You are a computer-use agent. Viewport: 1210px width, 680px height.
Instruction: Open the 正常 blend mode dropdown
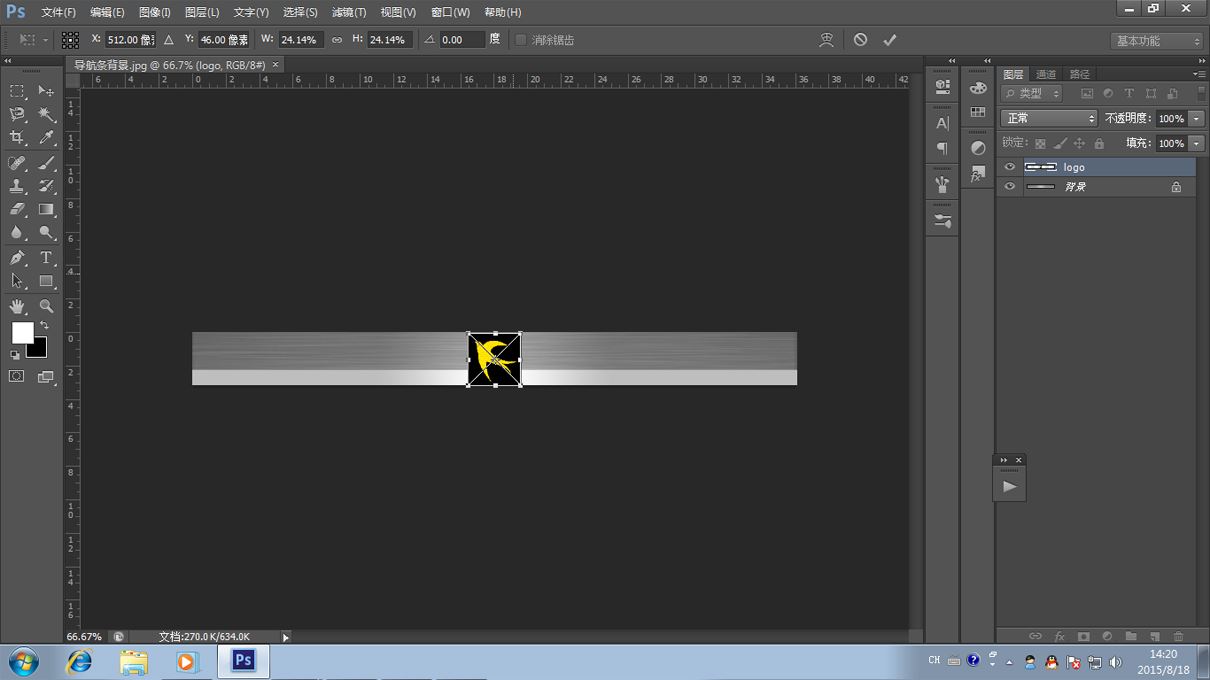(x=1049, y=118)
